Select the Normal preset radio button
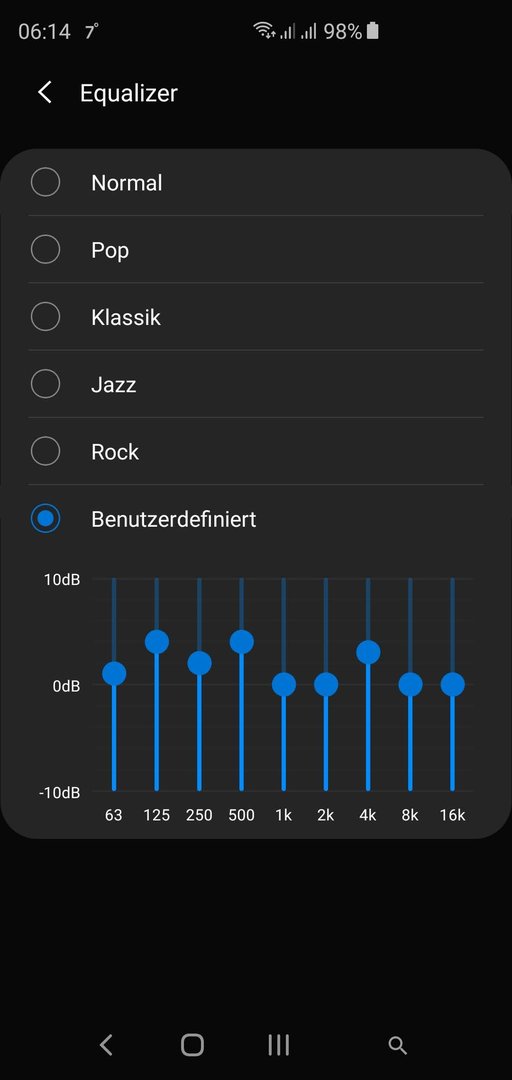The width and height of the screenshot is (512, 1080). click(x=45, y=183)
